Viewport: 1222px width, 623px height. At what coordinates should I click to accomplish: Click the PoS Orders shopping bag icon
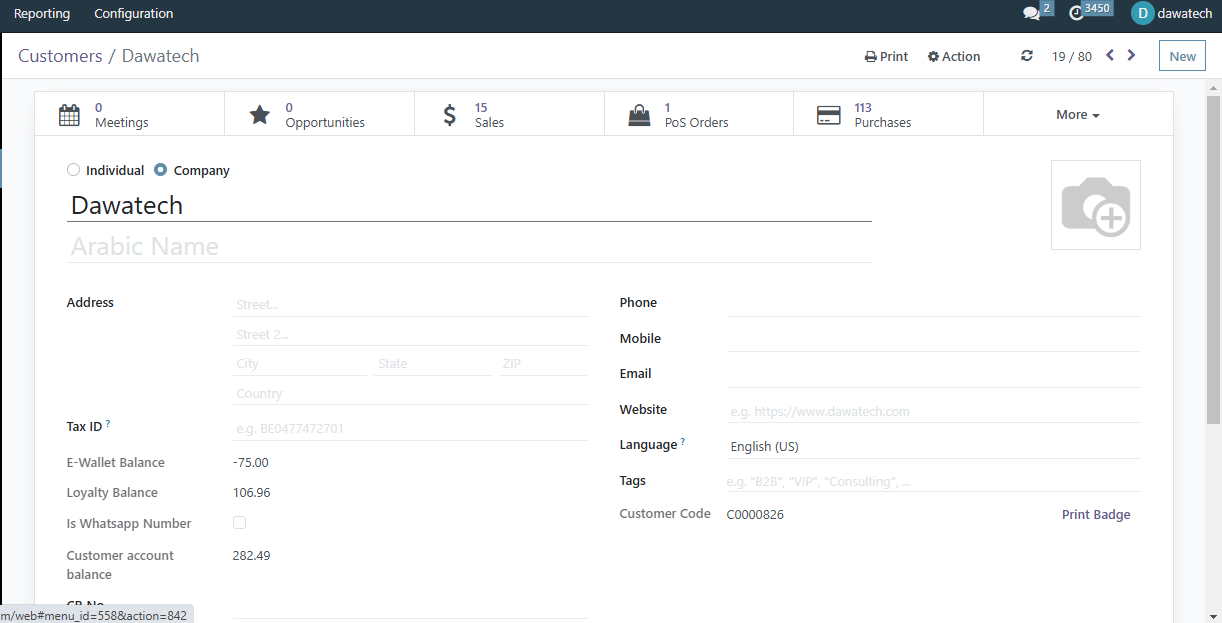pyautogui.click(x=639, y=115)
